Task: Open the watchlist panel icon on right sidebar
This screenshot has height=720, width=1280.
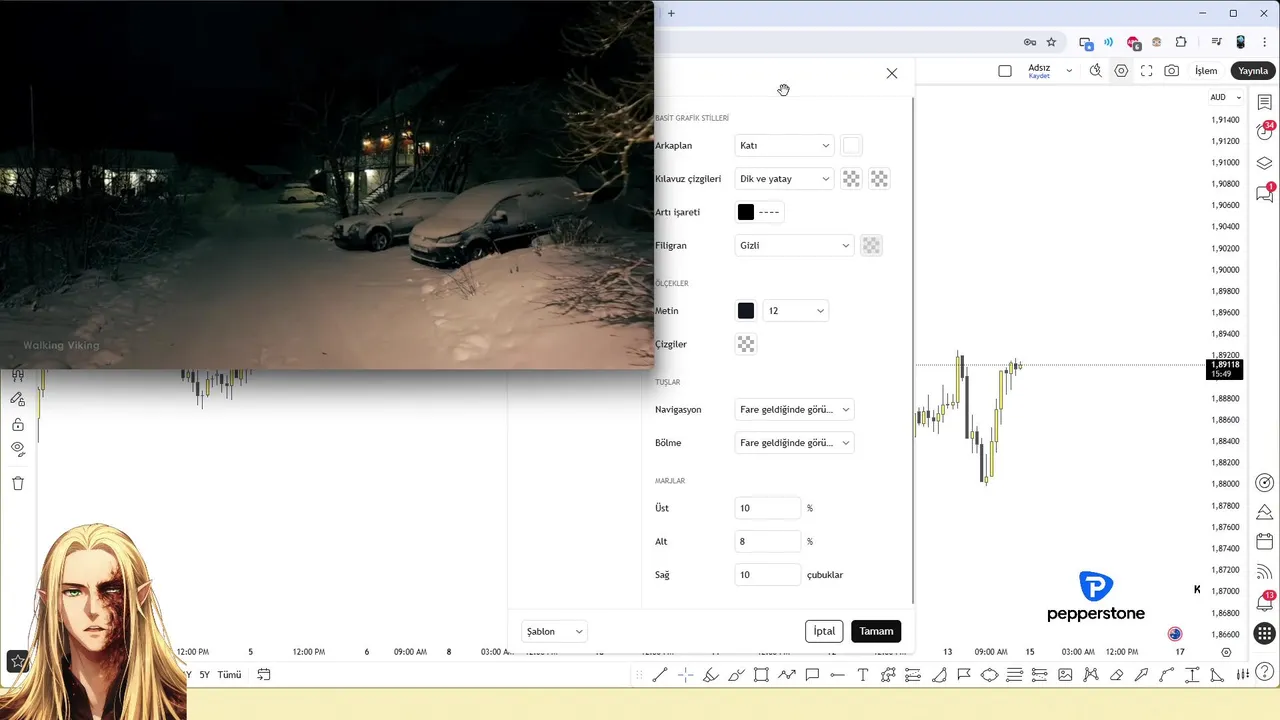Action: pos(1264,103)
